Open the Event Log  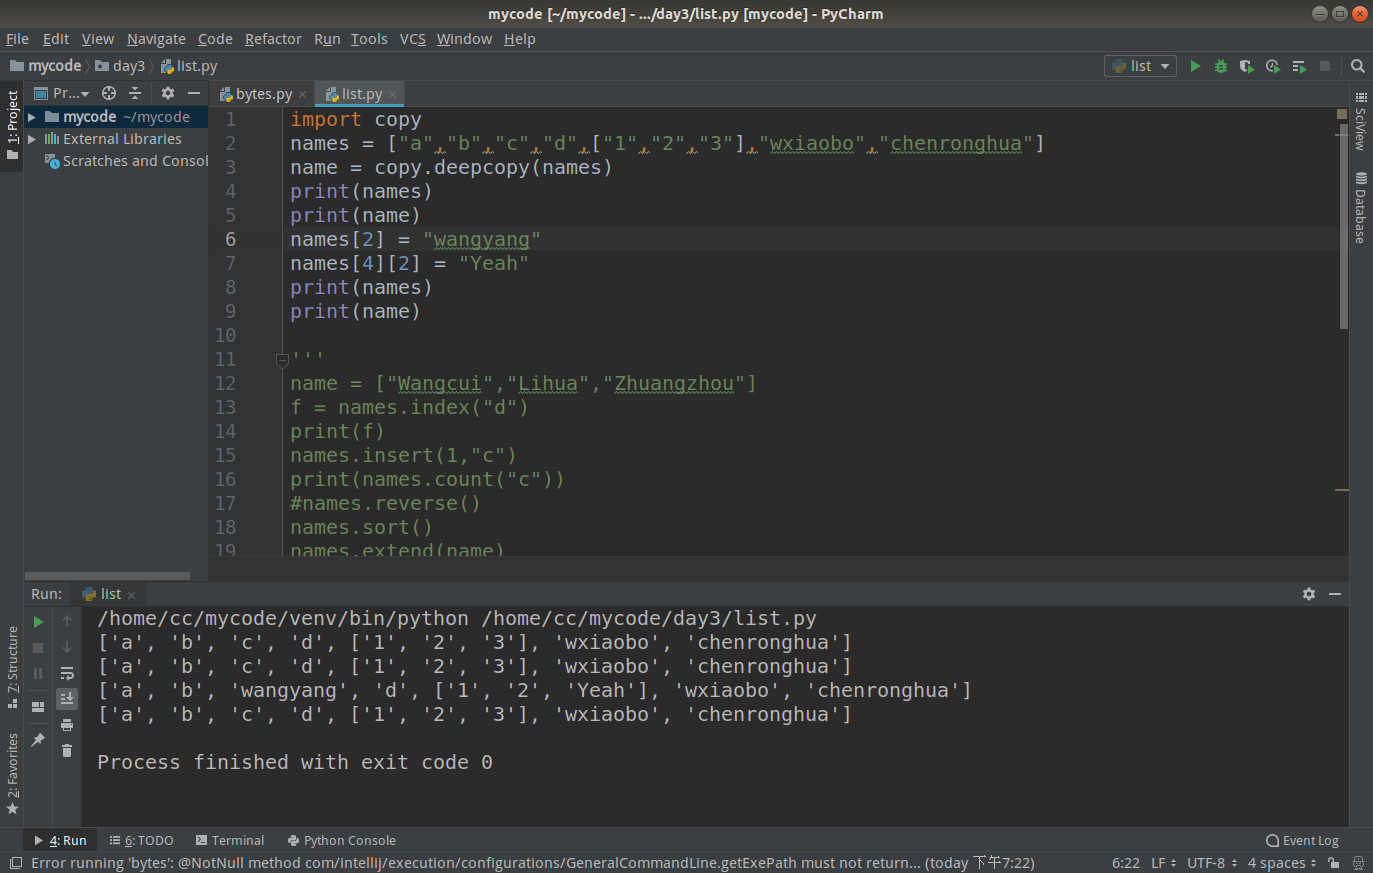coord(1302,841)
